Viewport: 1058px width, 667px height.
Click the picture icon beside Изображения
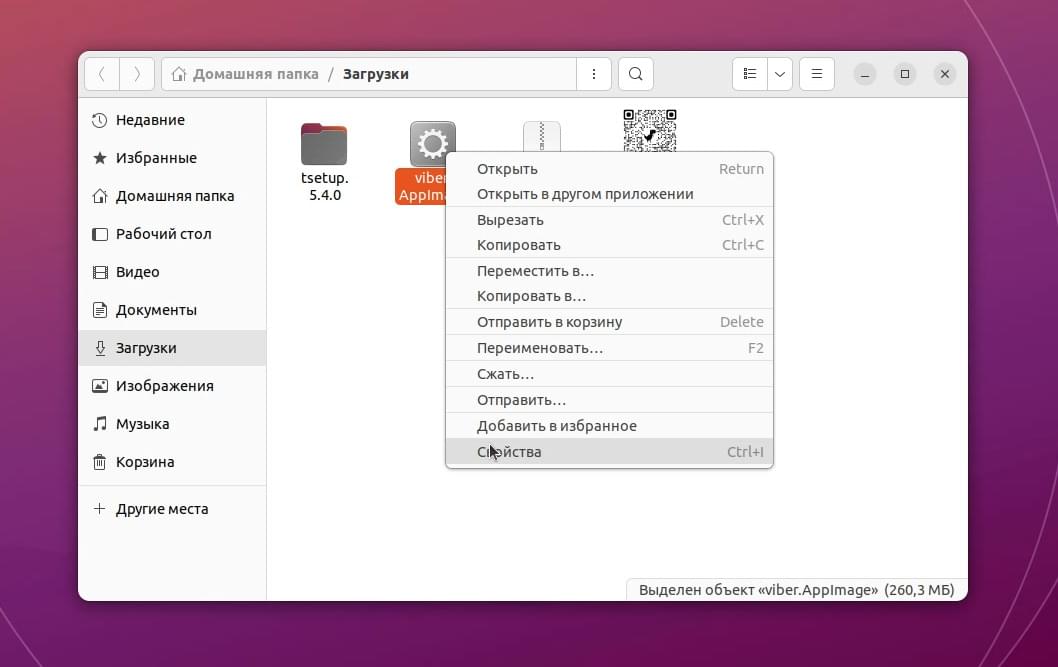pyautogui.click(x=100, y=386)
